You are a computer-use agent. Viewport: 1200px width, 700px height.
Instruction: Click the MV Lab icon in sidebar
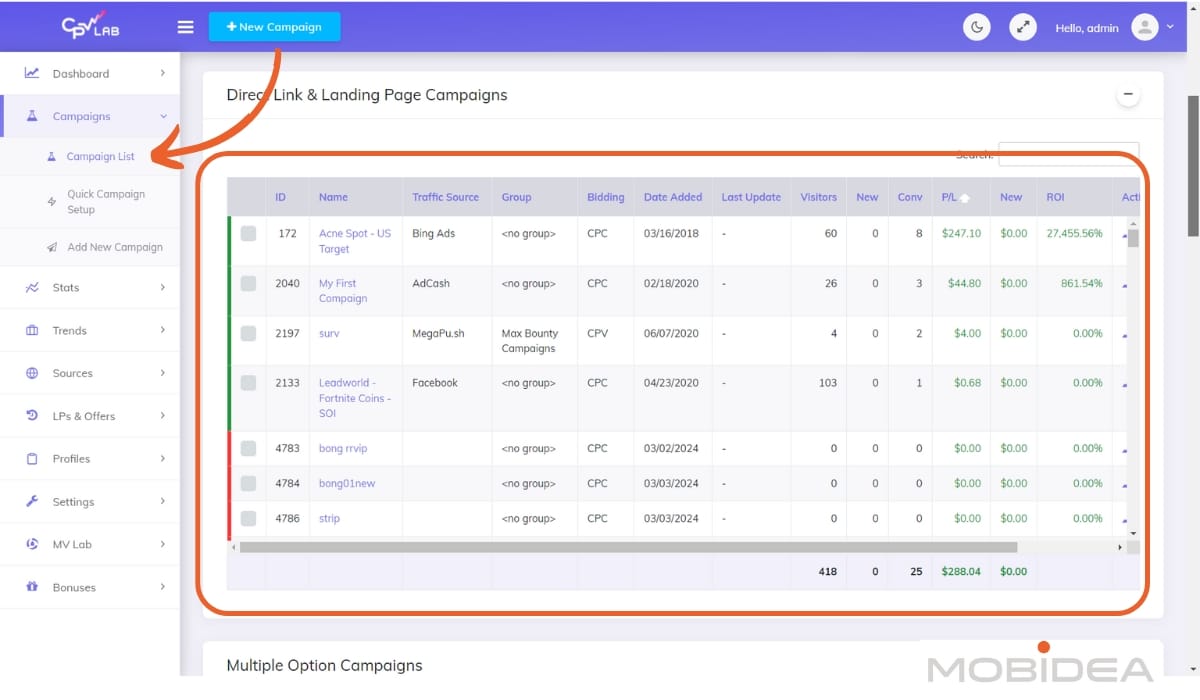[x=32, y=544]
